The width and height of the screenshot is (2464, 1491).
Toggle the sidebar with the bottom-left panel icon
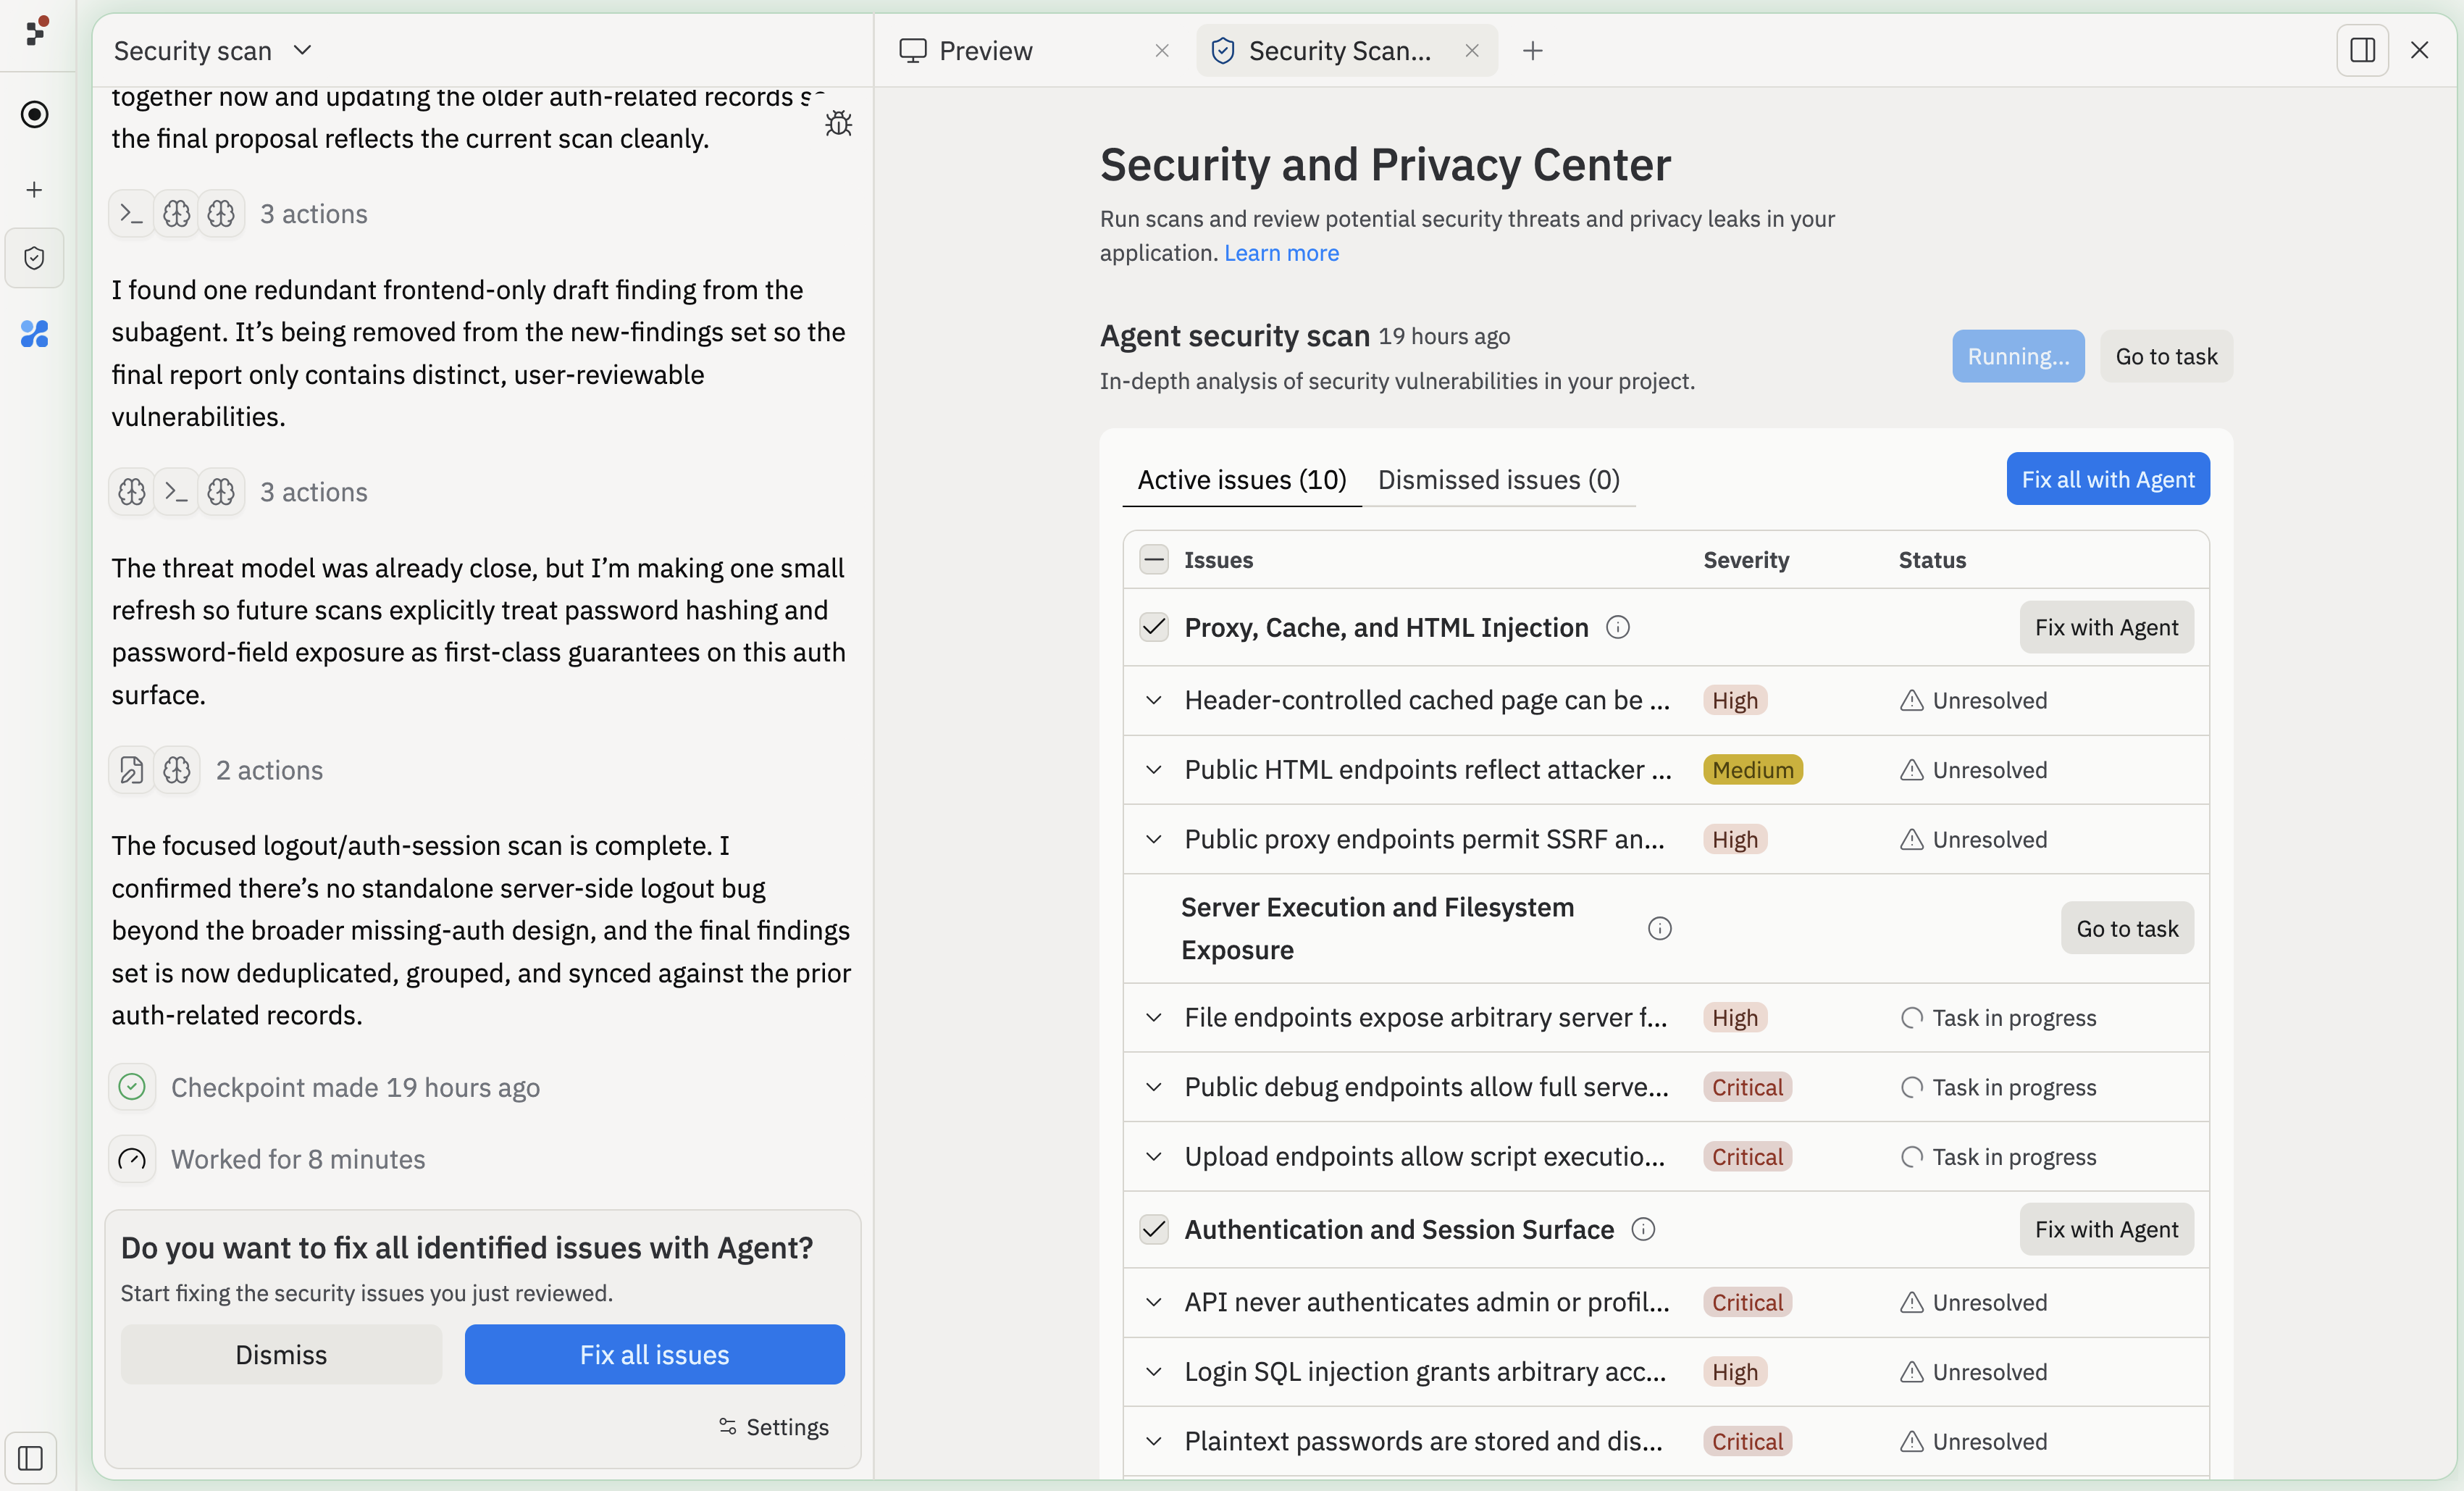click(x=31, y=1458)
